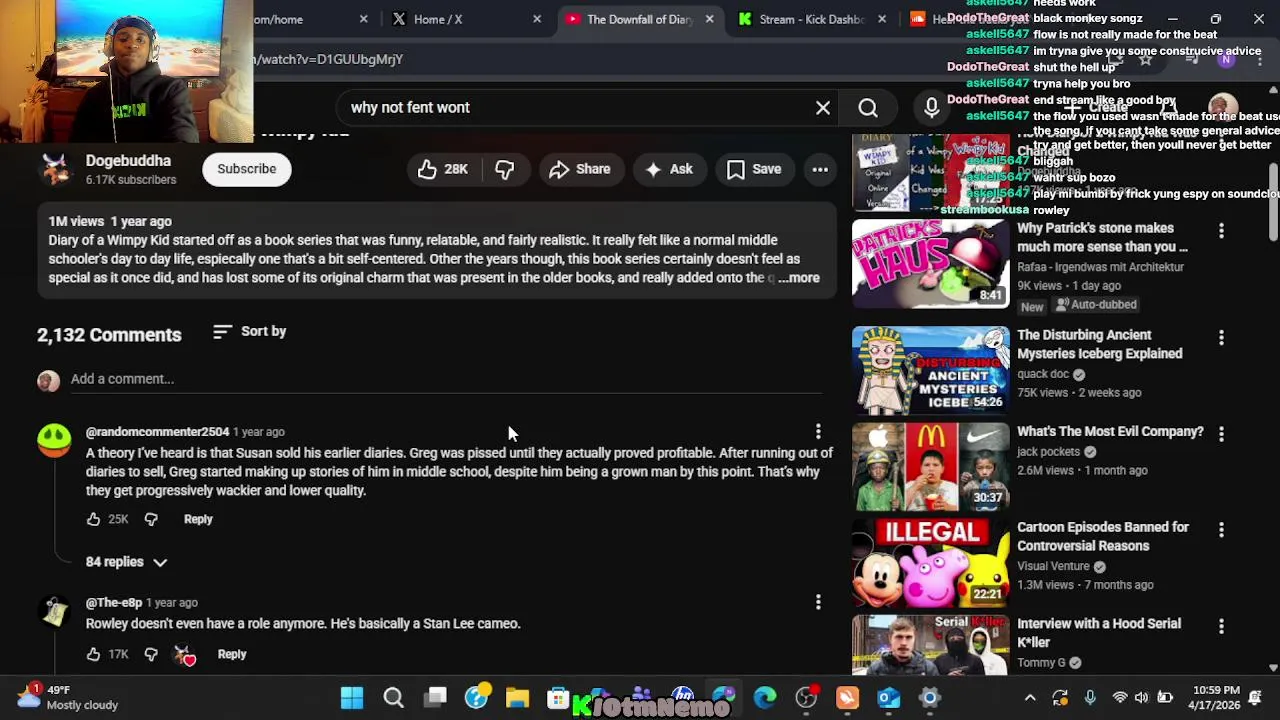The height and width of the screenshot is (720, 1280).
Task: Save the video to a playlist
Action: click(754, 169)
